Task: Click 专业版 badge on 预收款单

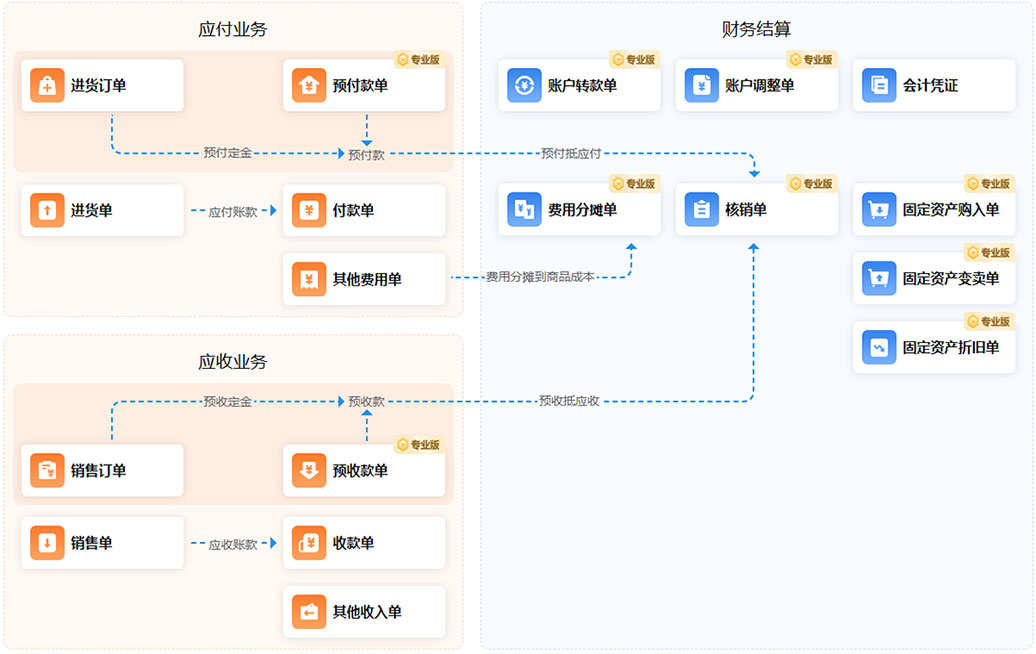Action: tap(419, 445)
